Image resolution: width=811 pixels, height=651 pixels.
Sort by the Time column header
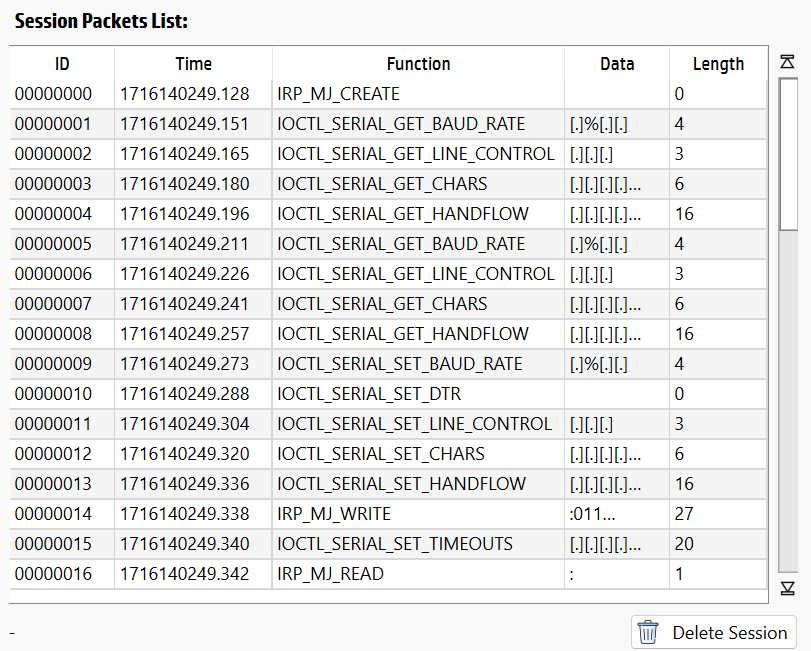pos(193,64)
